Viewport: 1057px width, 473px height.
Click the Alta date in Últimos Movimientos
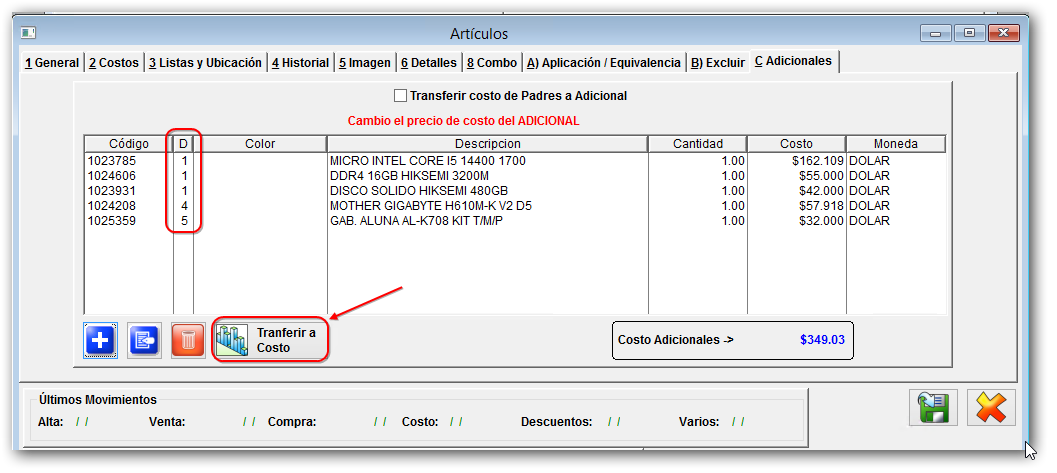[82, 422]
